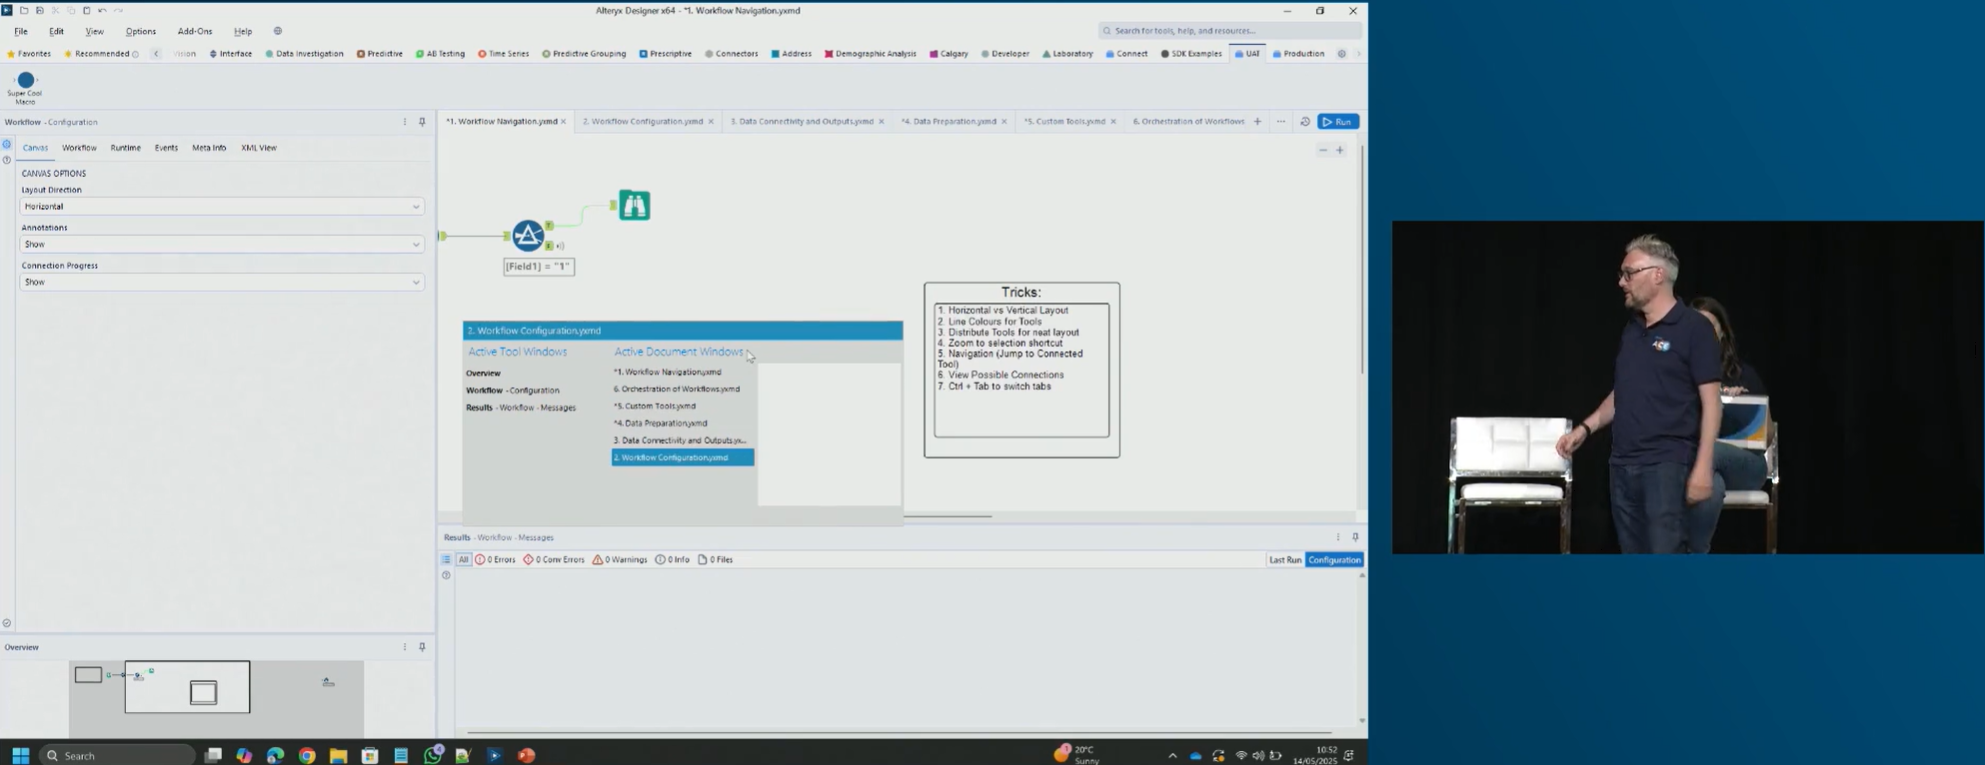Click the canvas vertical scrollbar

(x=1362, y=260)
